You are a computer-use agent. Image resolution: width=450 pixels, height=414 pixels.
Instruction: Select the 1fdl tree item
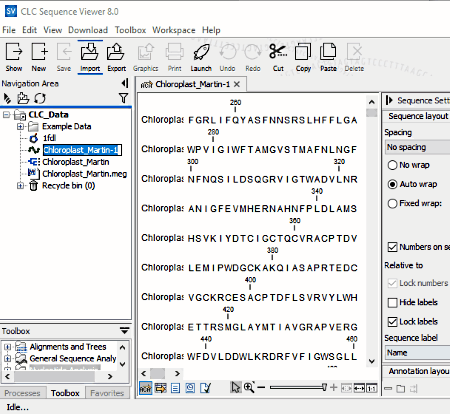pyautogui.click(x=49, y=138)
